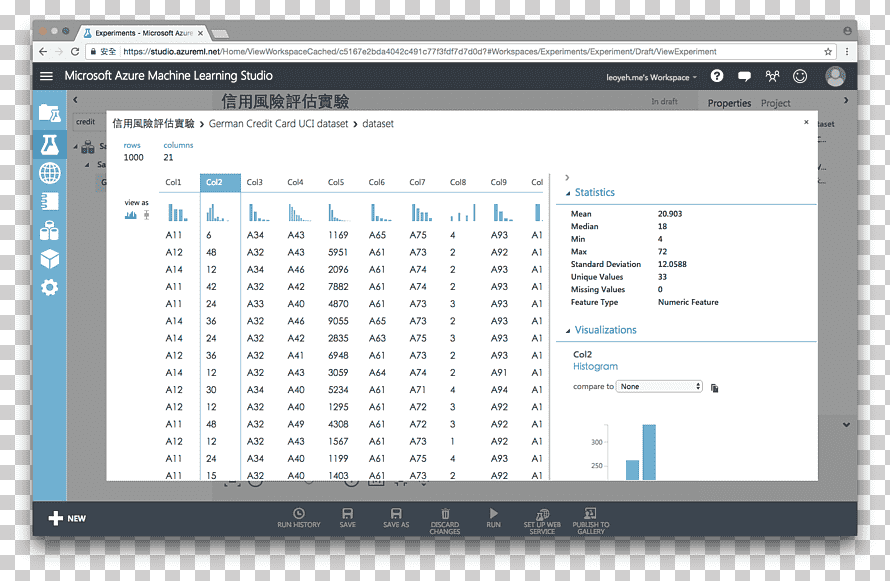Screen dimensions: 890x581
Task: Click the down chevron on right pane
Action: coord(846,424)
